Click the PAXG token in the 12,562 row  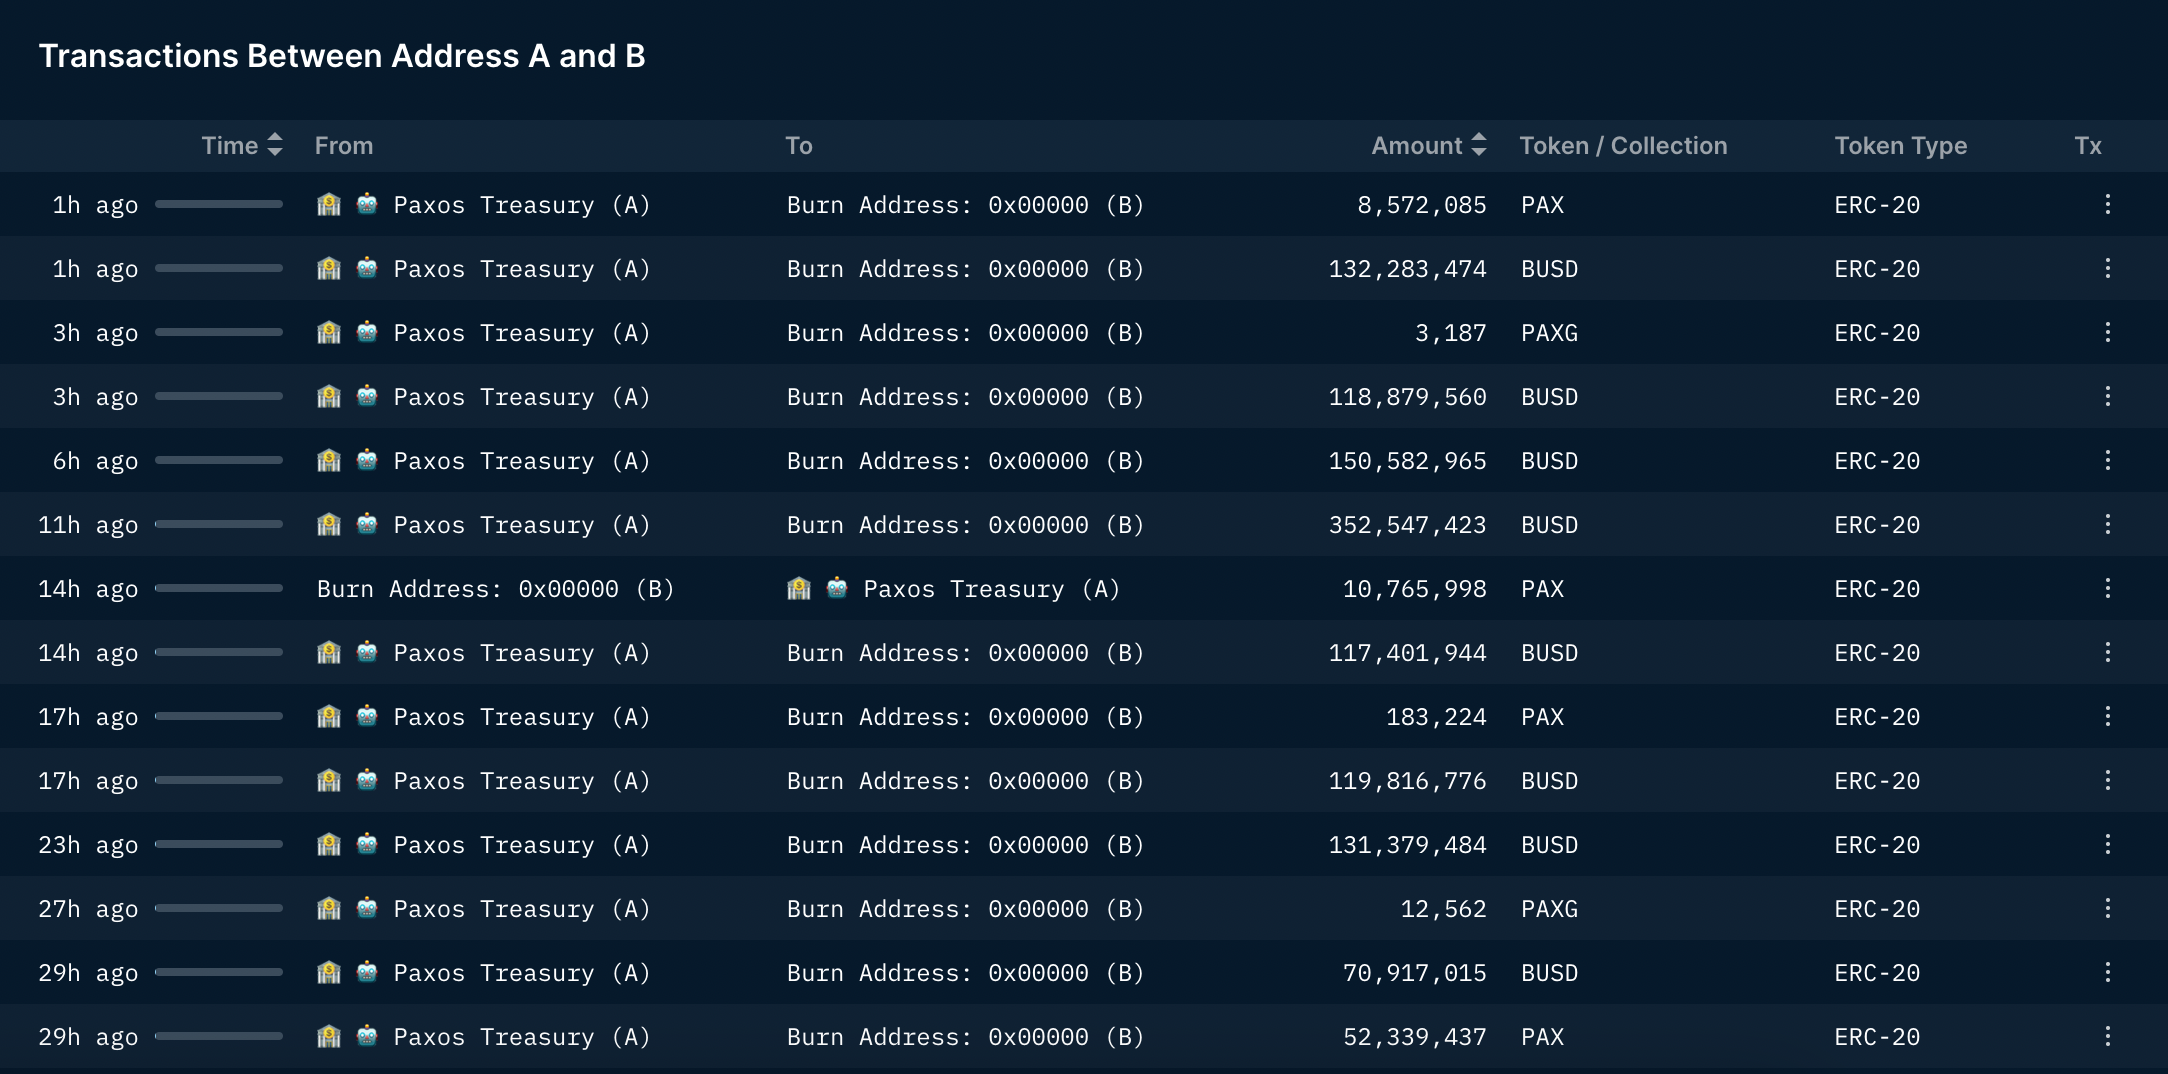pos(1549,909)
